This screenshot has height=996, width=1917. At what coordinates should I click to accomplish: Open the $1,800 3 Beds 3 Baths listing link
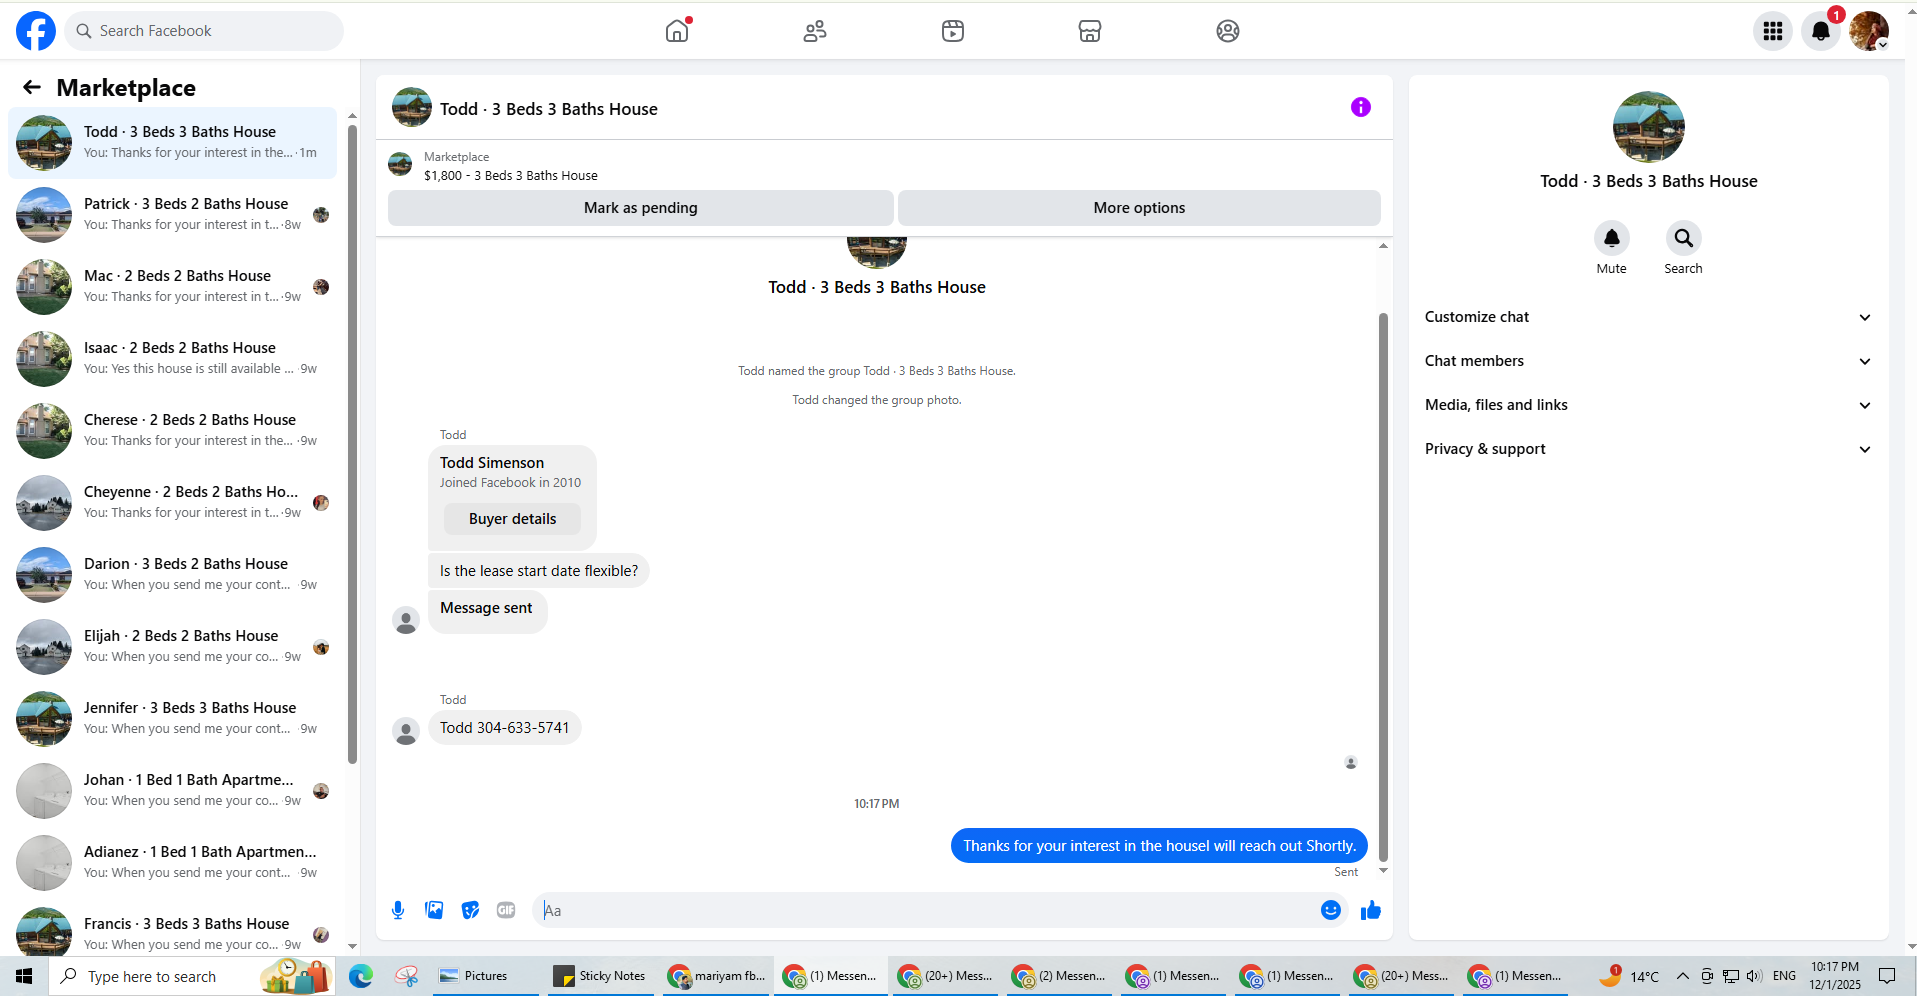coord(511,175)
